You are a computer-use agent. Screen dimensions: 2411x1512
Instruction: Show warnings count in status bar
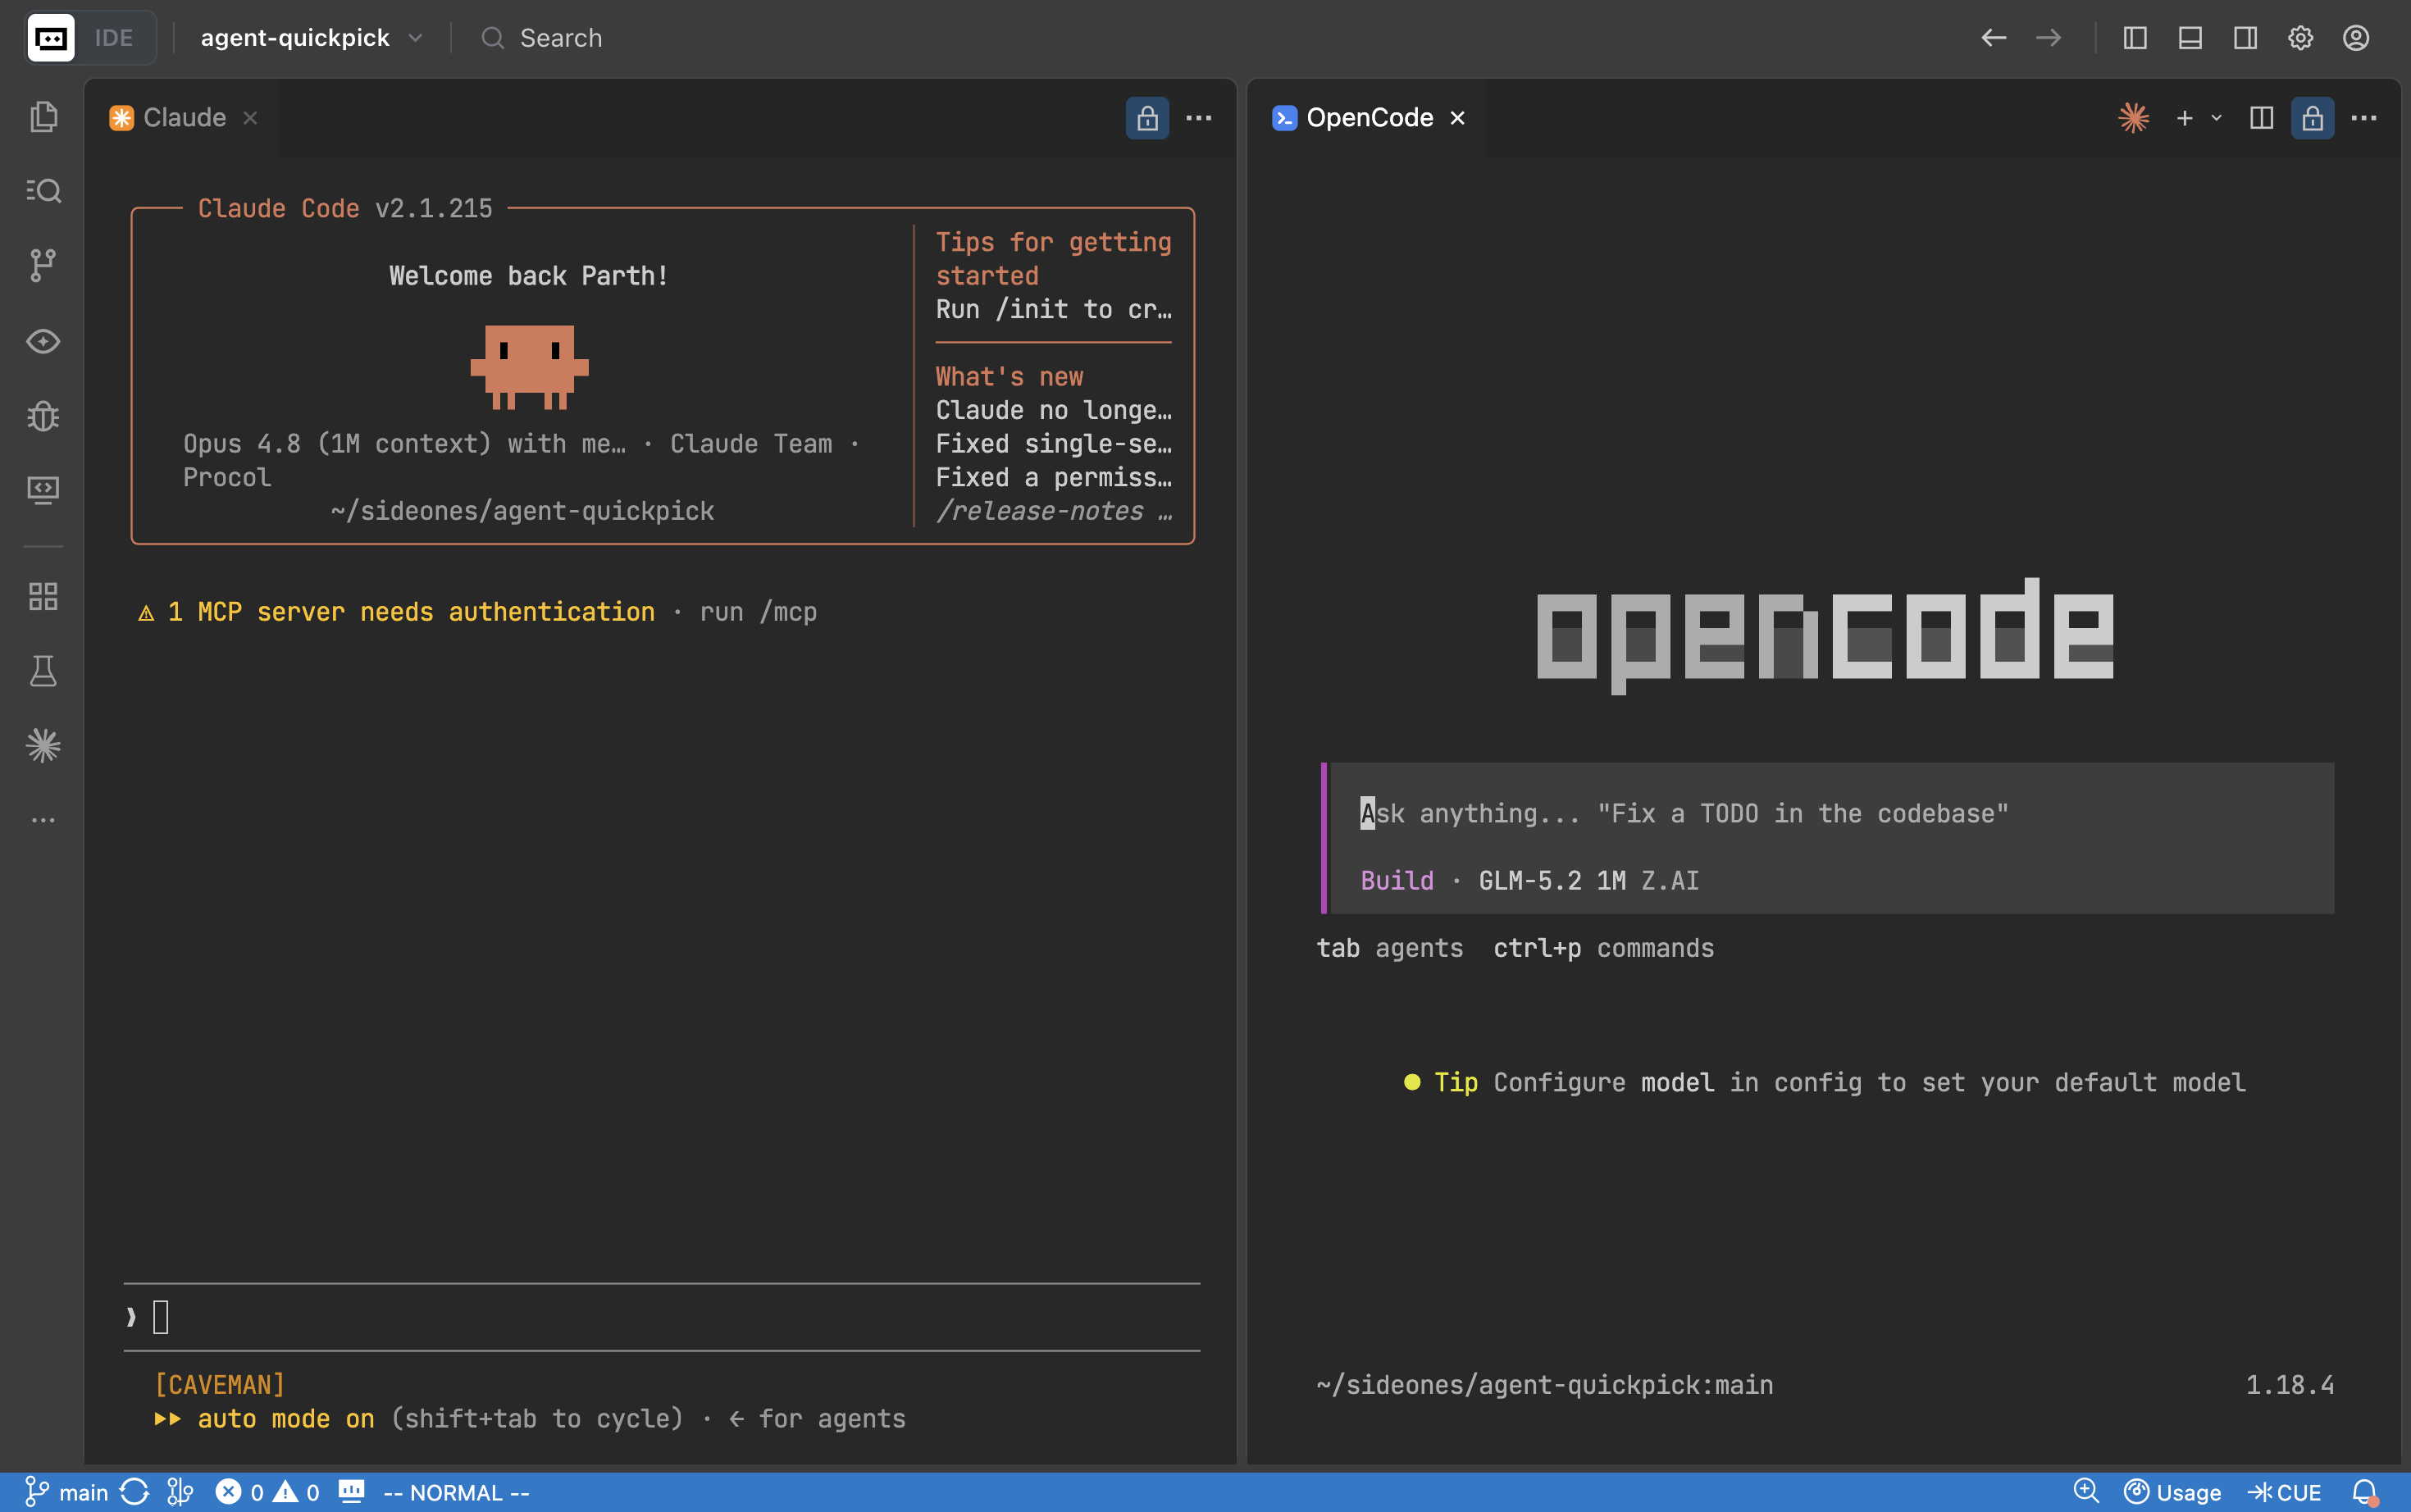296,1492
